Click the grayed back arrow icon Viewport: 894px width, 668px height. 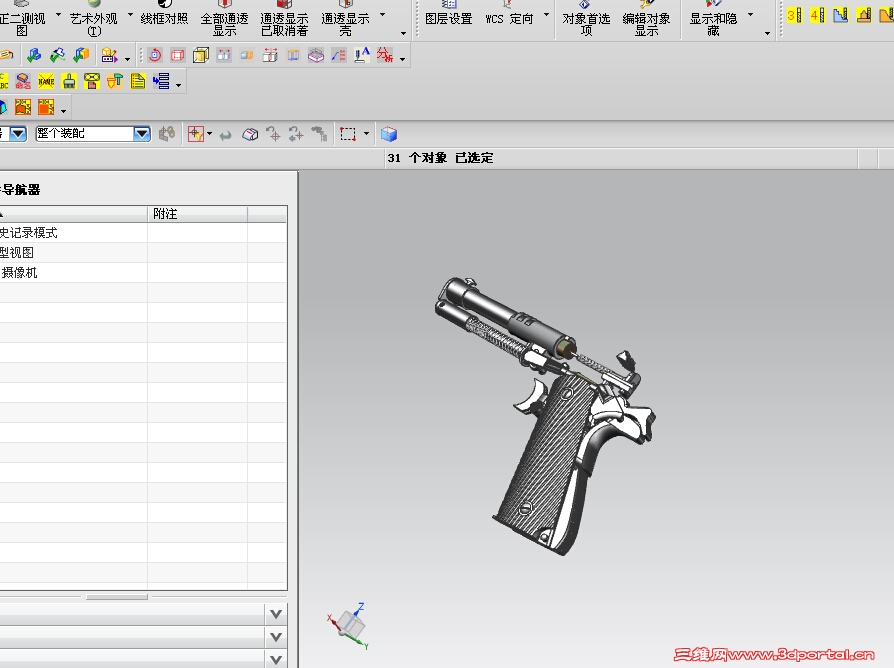(226, 135)
